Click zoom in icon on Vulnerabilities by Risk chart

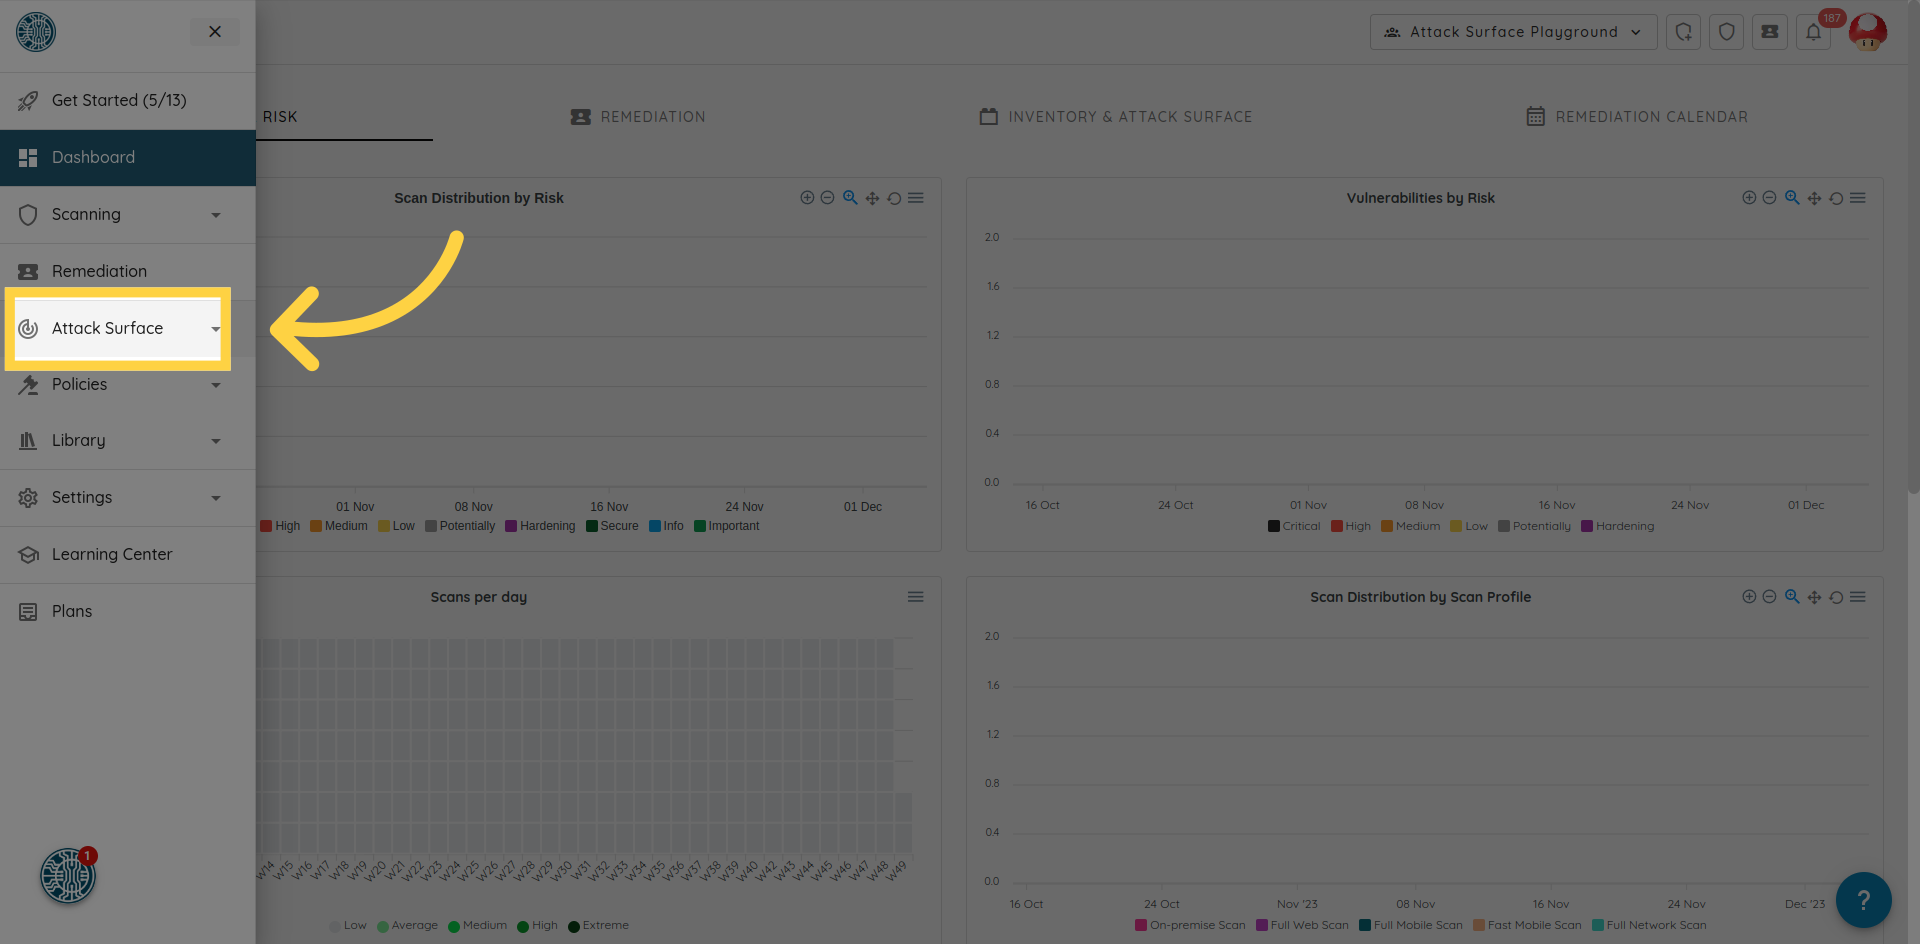pos(1748,198)
